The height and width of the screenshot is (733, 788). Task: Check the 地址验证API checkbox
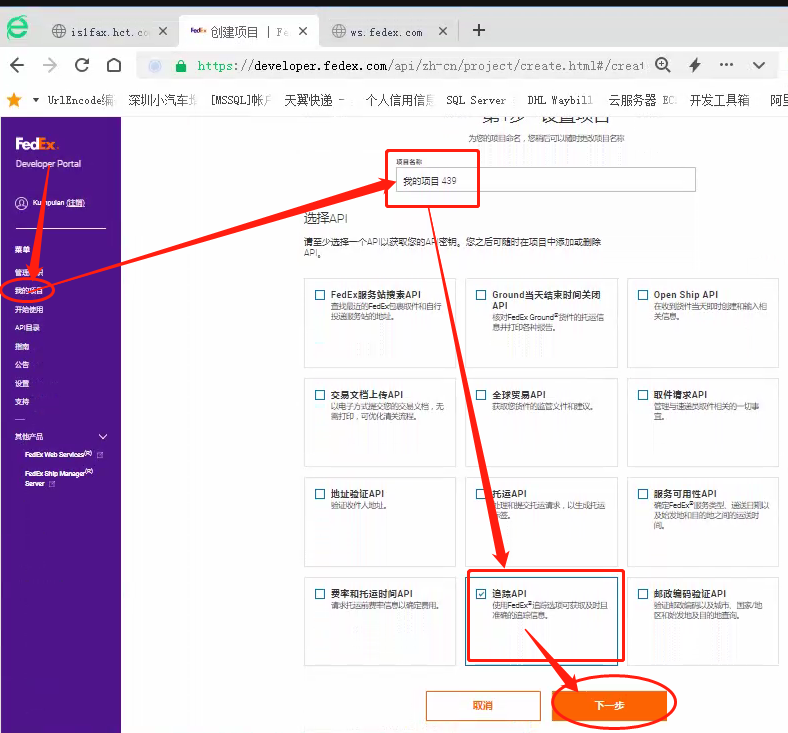click(x=320, y=494)
